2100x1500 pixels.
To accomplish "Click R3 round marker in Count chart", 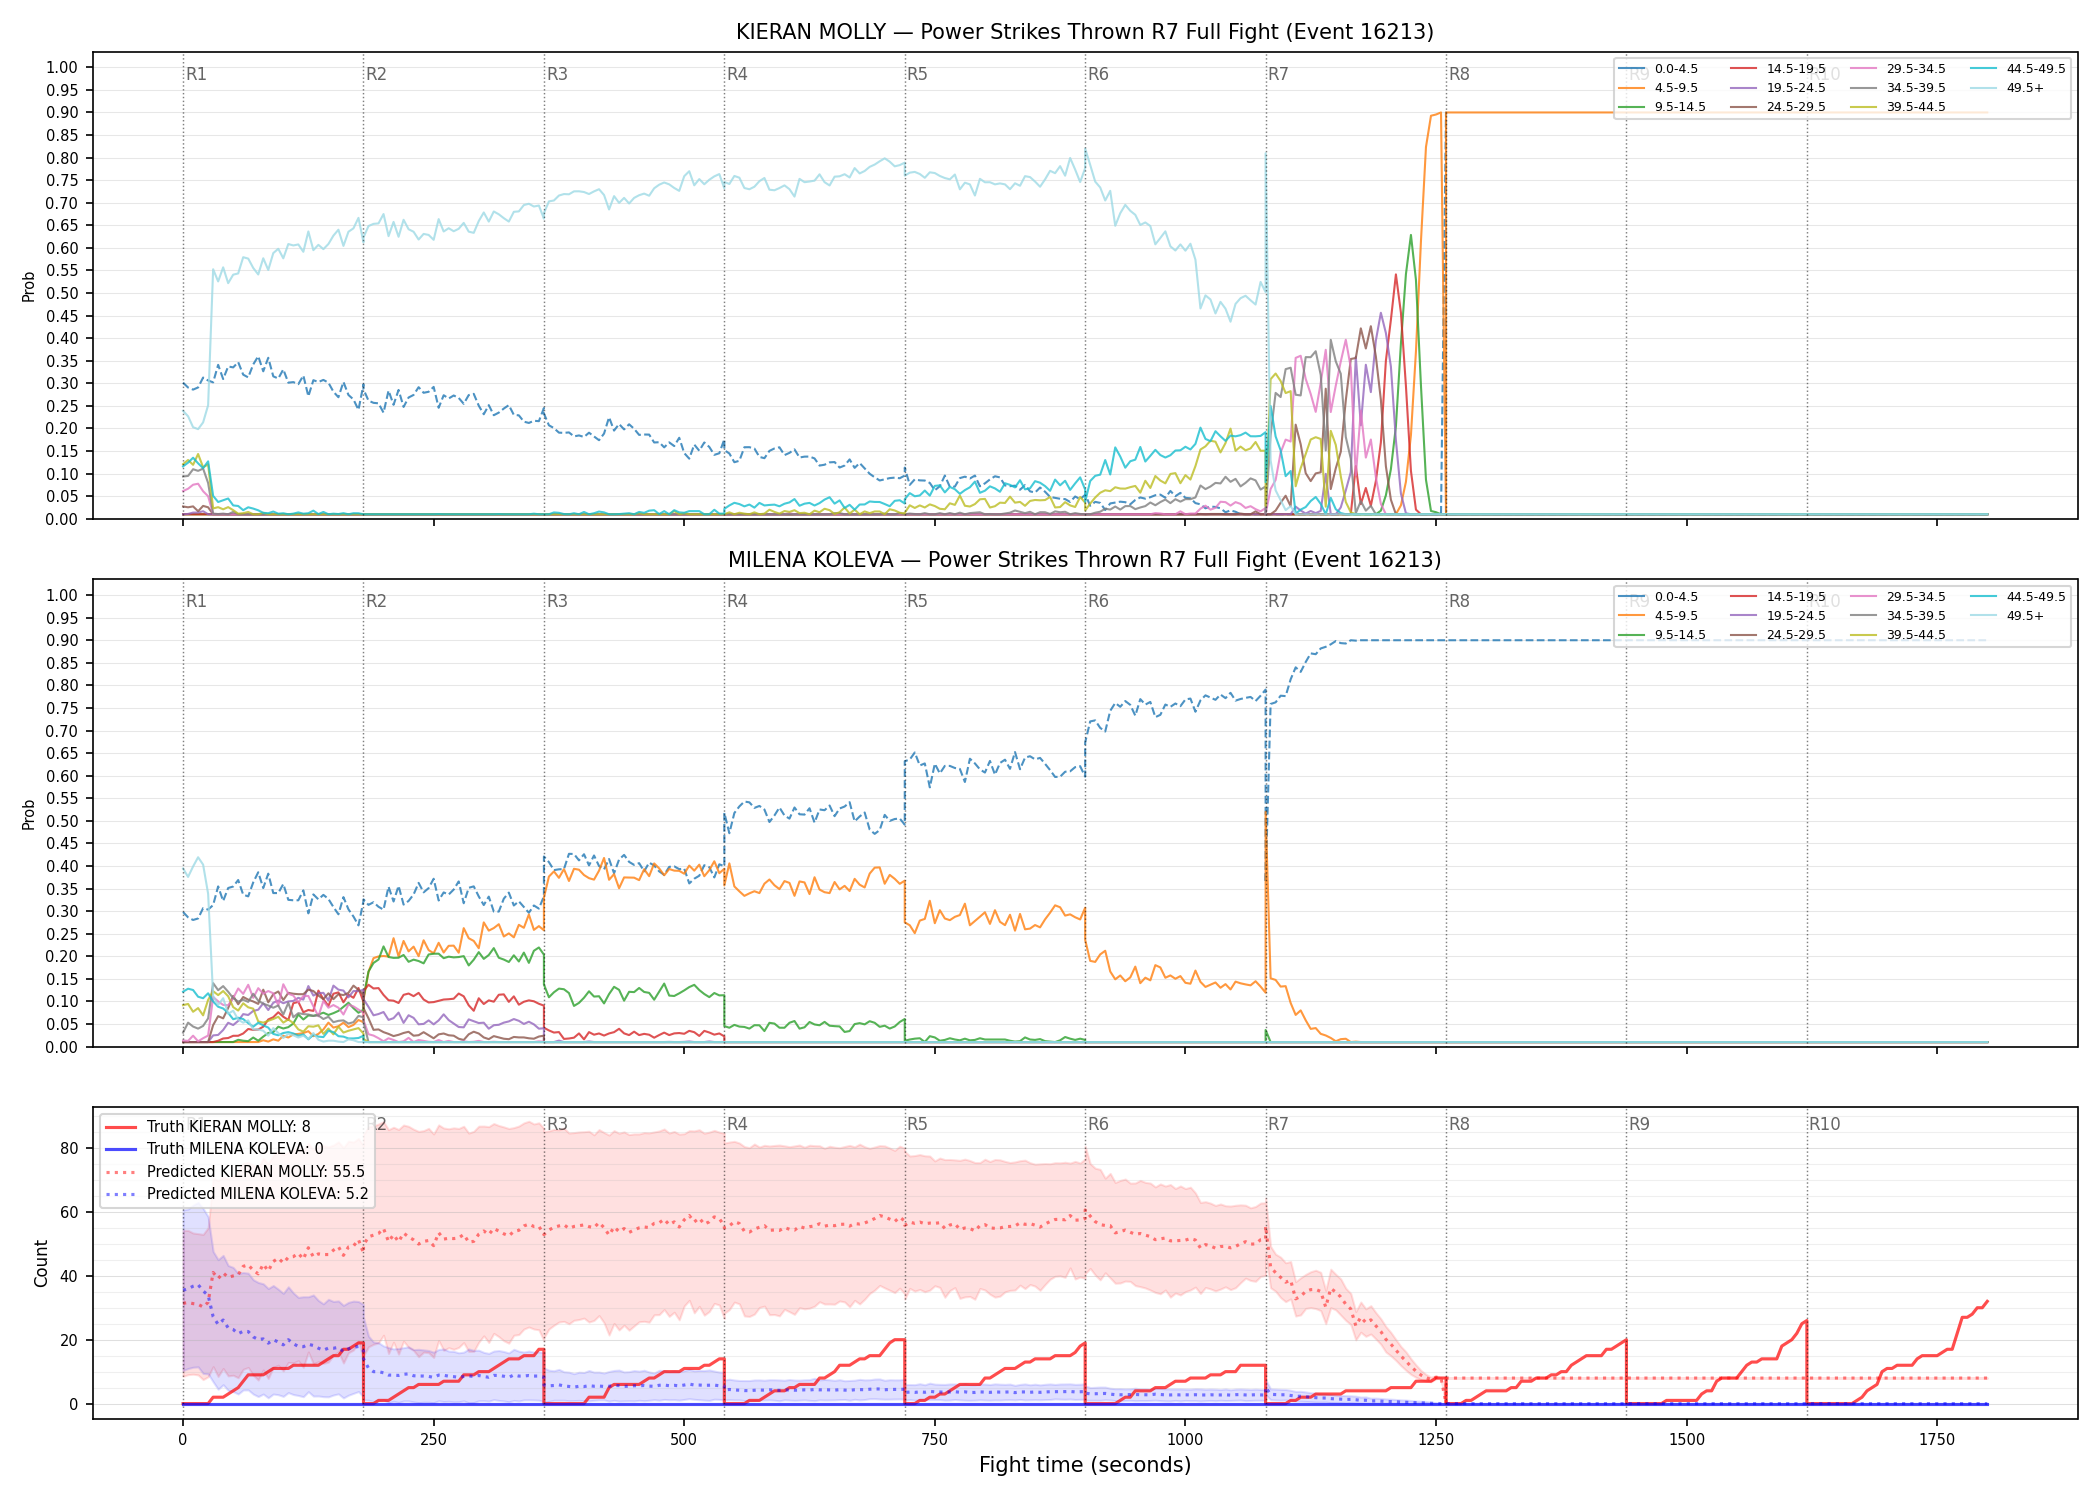I will tap(557, 1124).
